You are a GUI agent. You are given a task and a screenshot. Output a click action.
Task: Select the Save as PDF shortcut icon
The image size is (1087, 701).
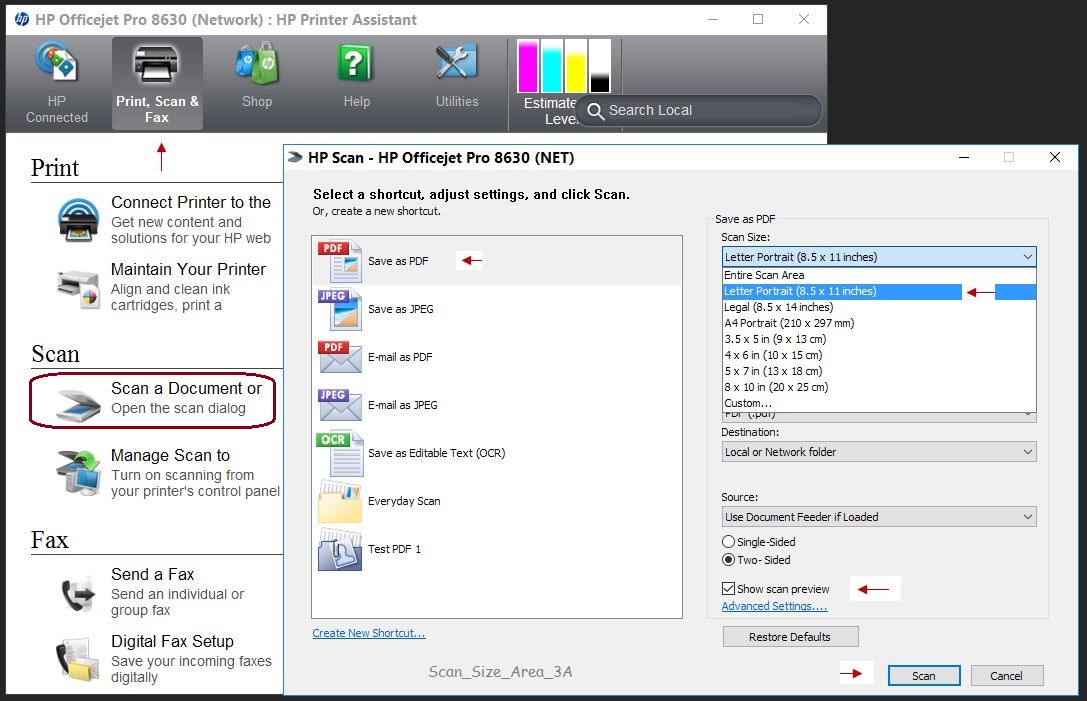[x=340, y=261]
